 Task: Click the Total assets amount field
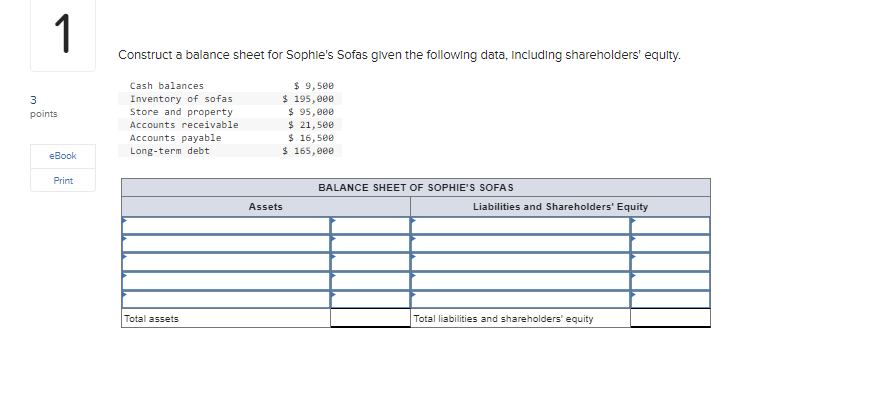coord(370,318)
